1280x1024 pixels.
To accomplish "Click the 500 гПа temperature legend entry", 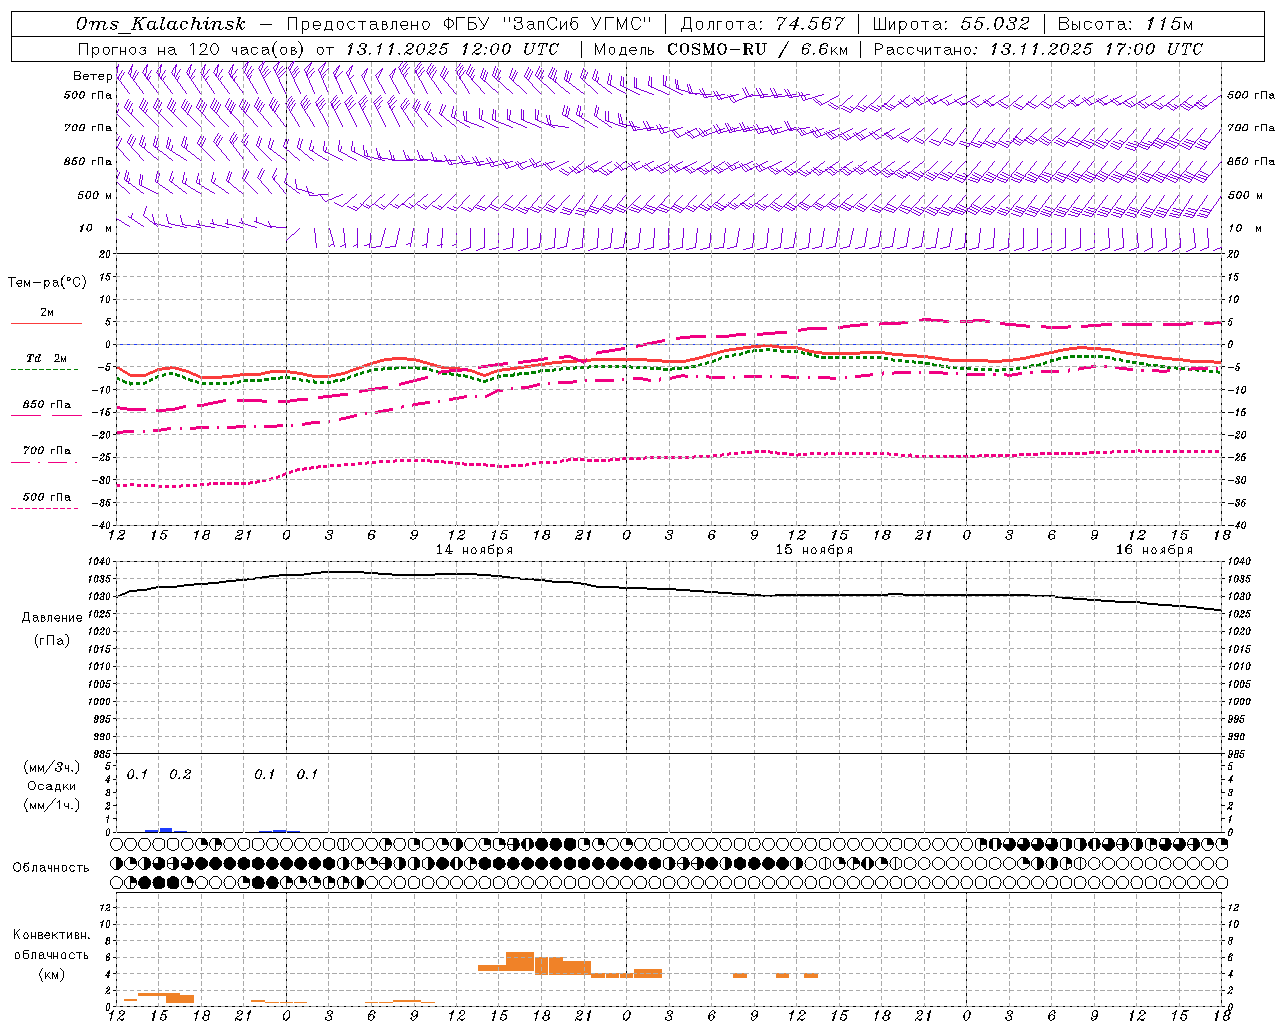I will click(47, 497).
